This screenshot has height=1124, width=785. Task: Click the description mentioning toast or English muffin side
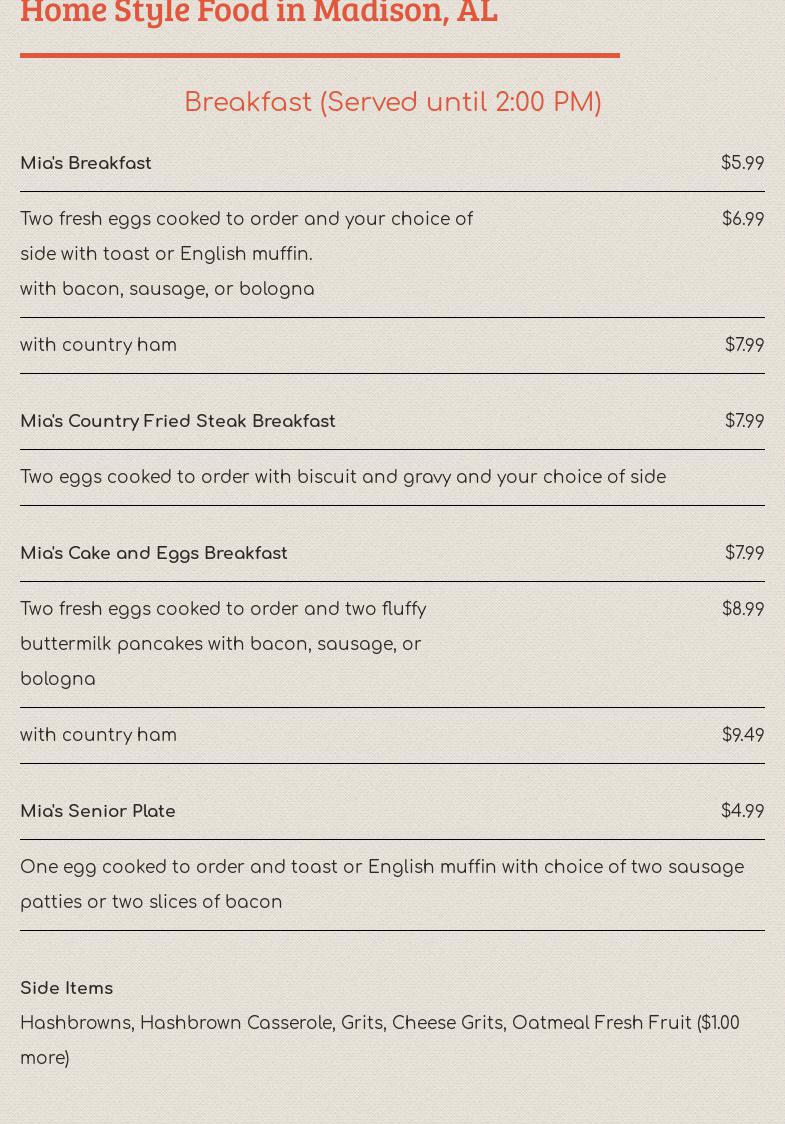pyautogui.click(x=246, y=237)
